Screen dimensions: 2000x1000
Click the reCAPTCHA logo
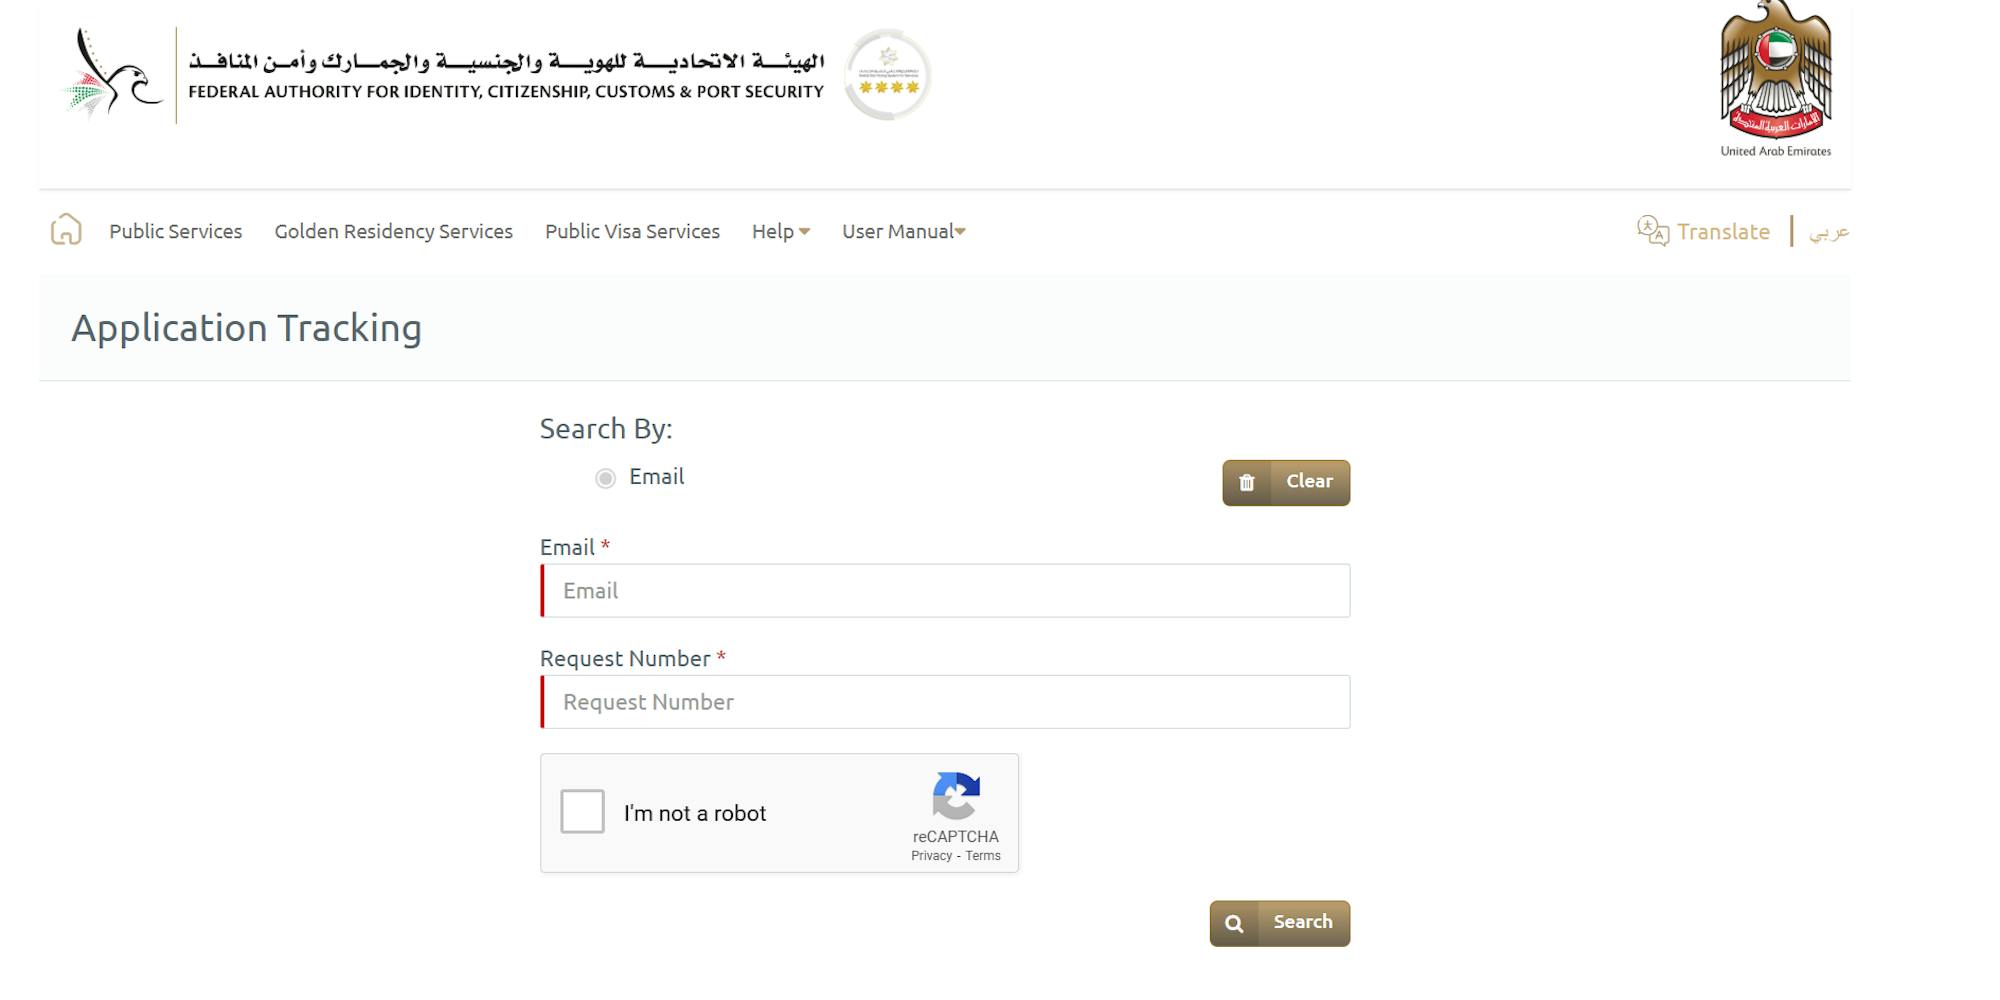click(956, 796)
